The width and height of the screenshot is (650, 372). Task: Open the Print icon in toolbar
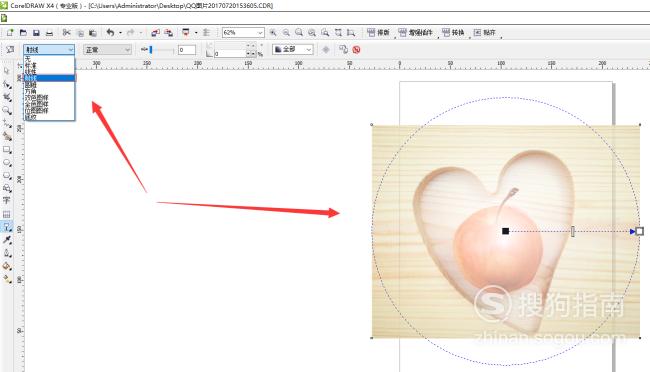coord(49,32)
